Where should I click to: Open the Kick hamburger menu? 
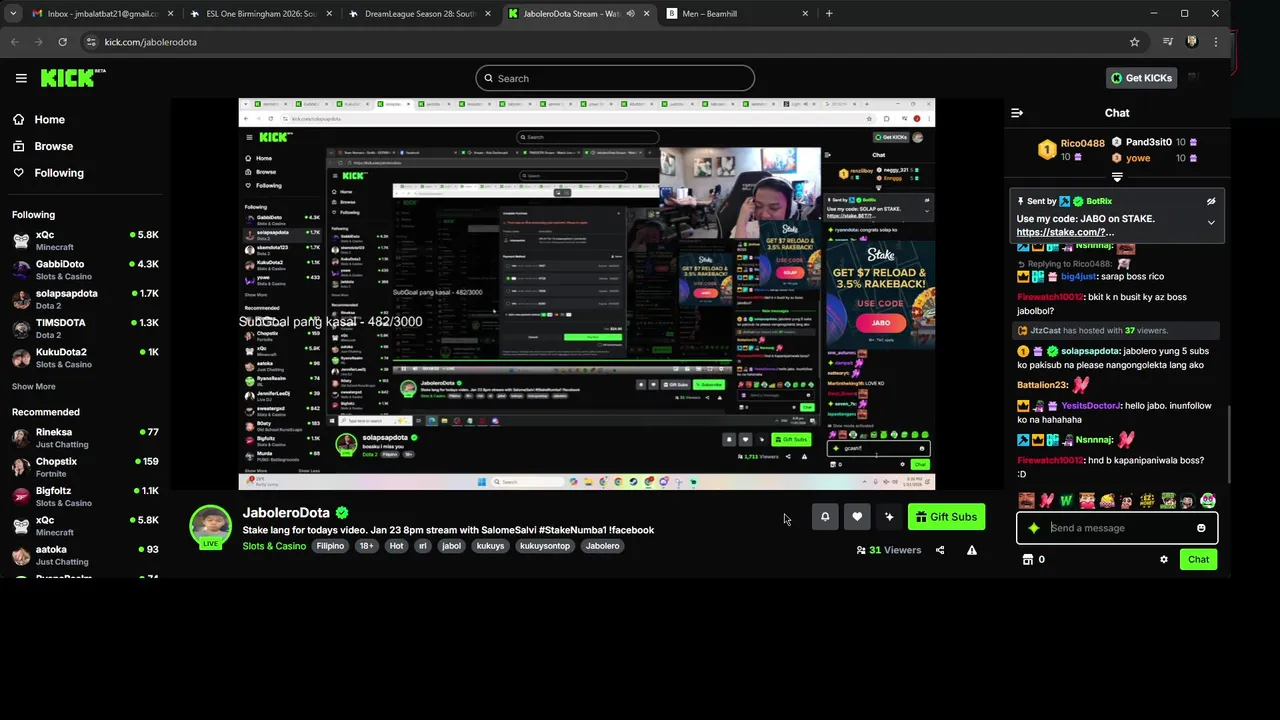[x=21, y=78]
